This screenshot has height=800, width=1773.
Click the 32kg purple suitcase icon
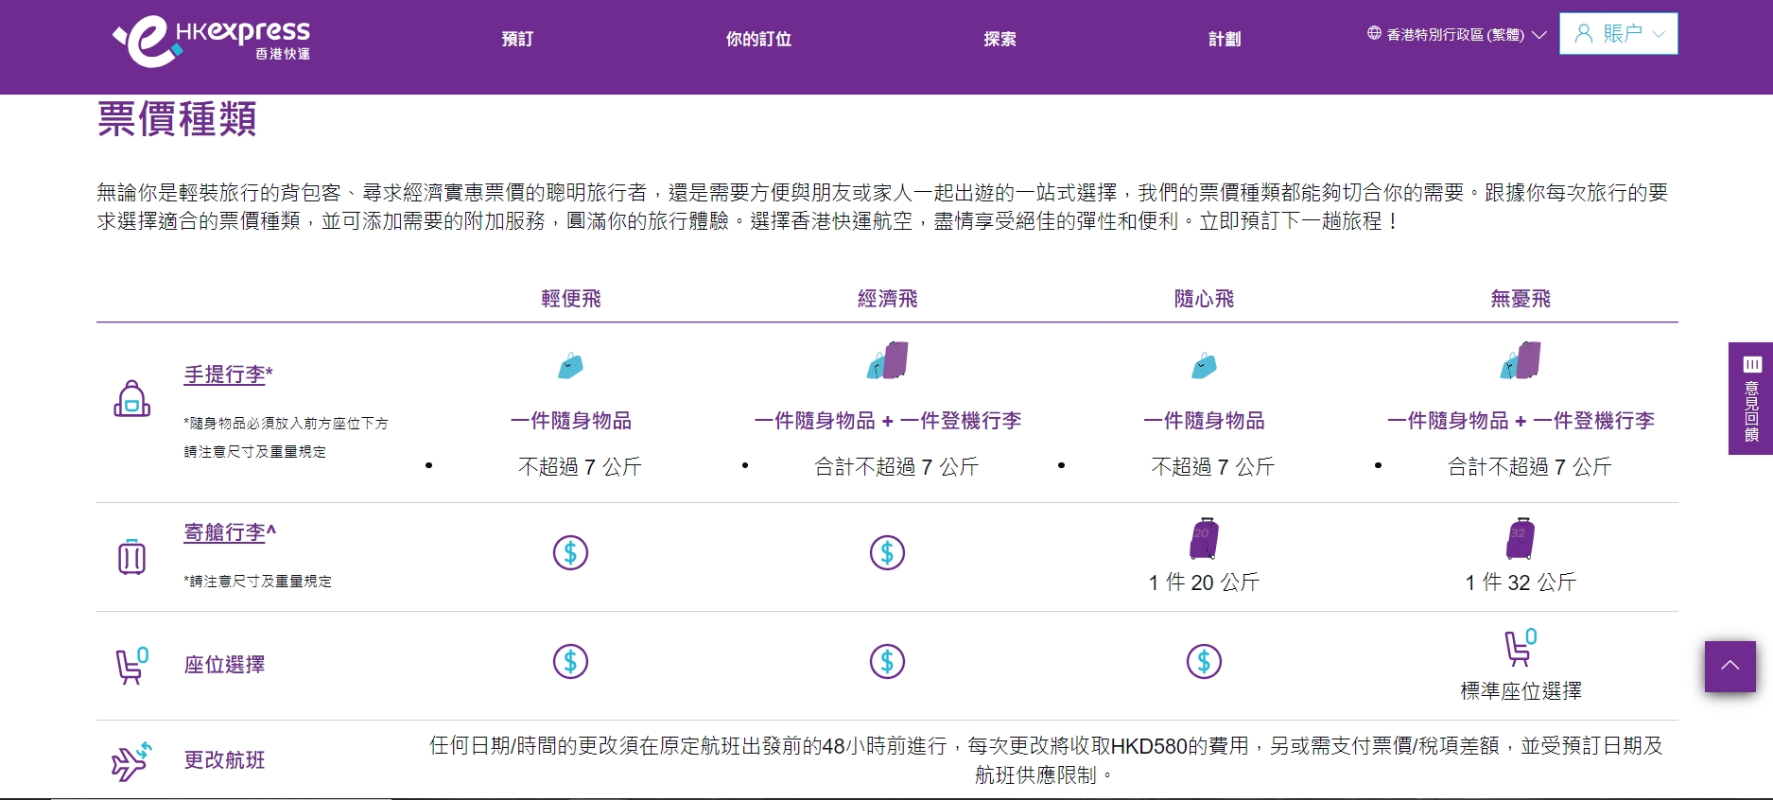point(1520,540)
